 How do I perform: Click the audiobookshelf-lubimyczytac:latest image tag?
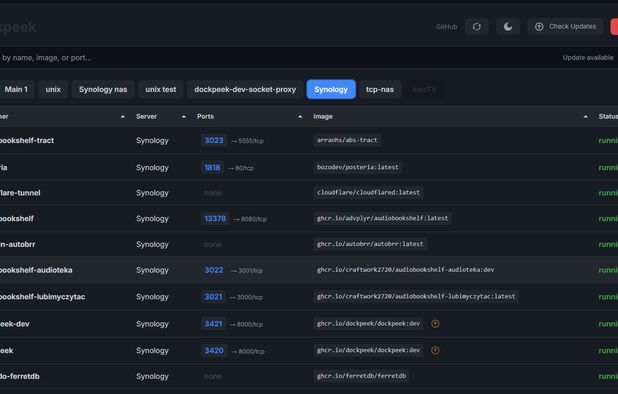click(x=416, y=296)
